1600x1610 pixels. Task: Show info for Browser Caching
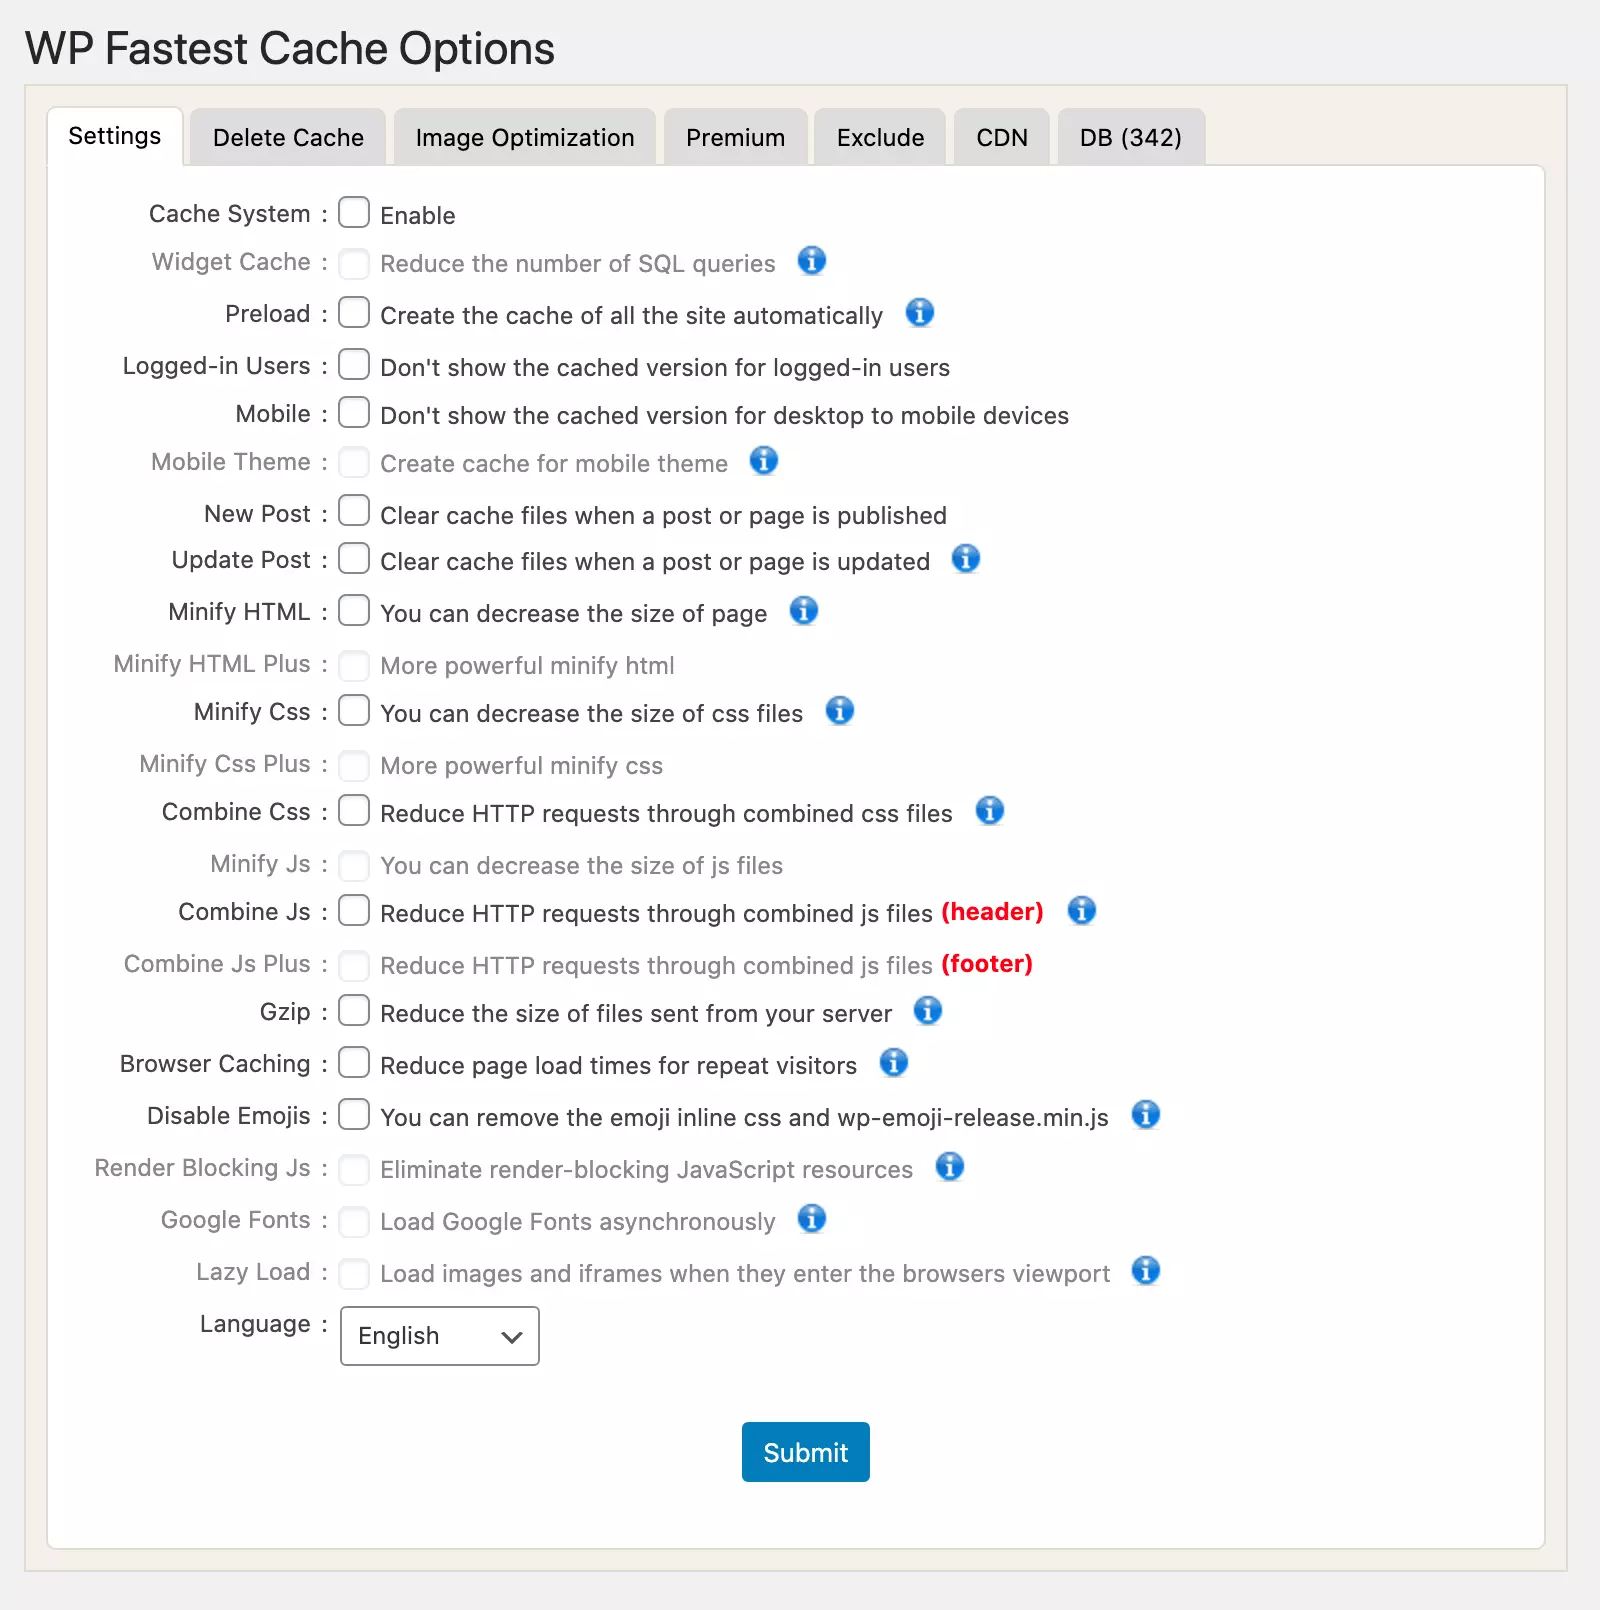click(x=893, y=1063)
